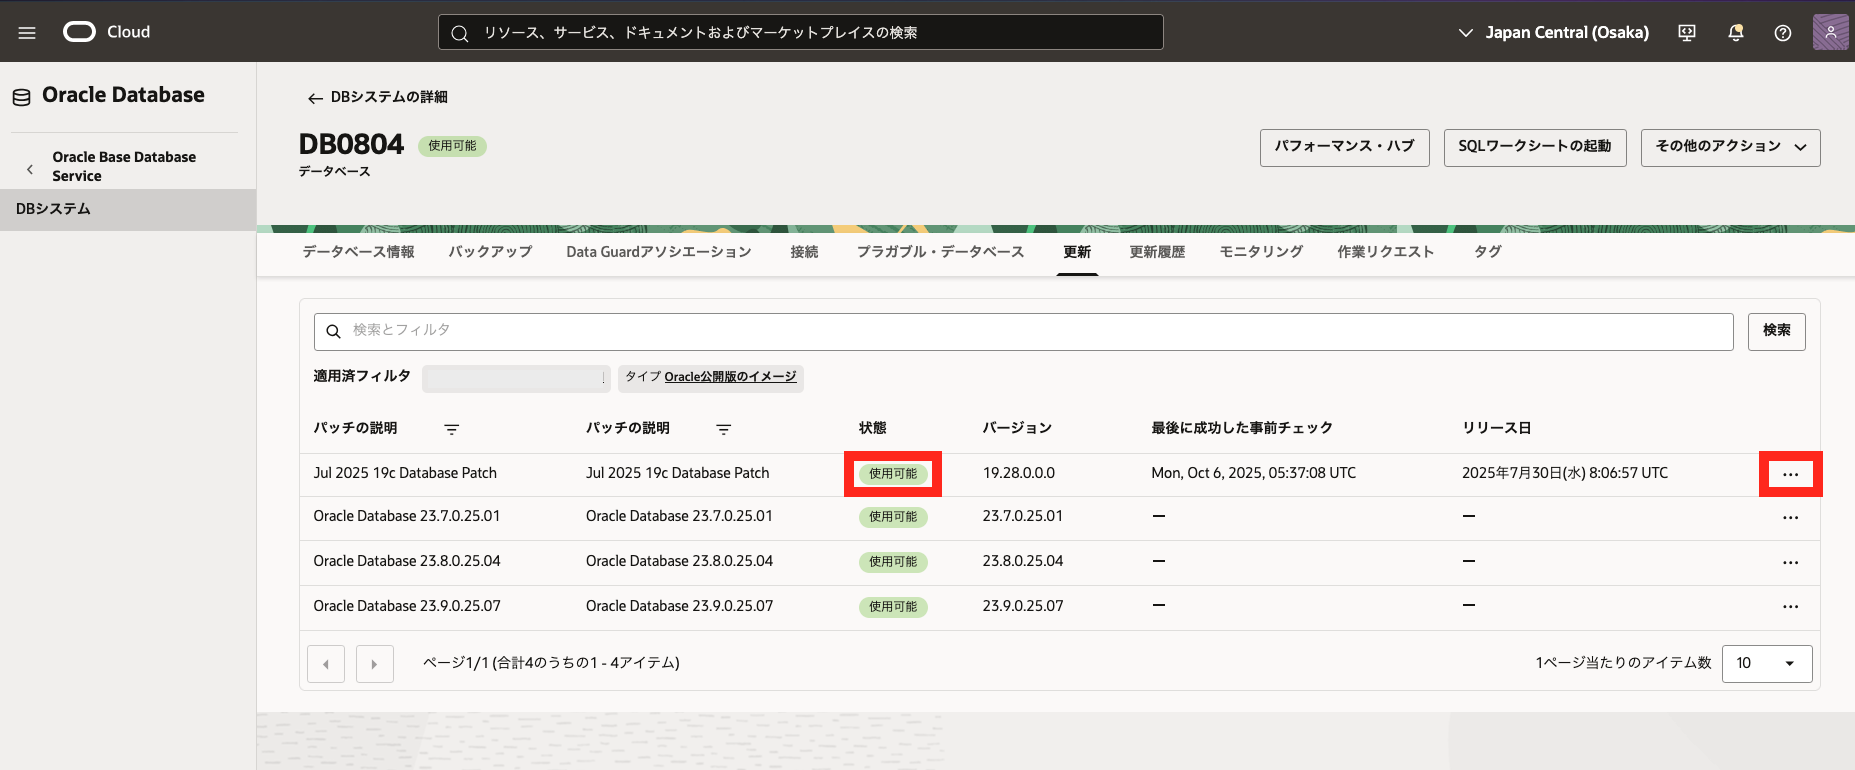Open actions menu for Jul 2025 19c patch
The height and width of the screenshot is (770, 1855).
pos(1790,474)
